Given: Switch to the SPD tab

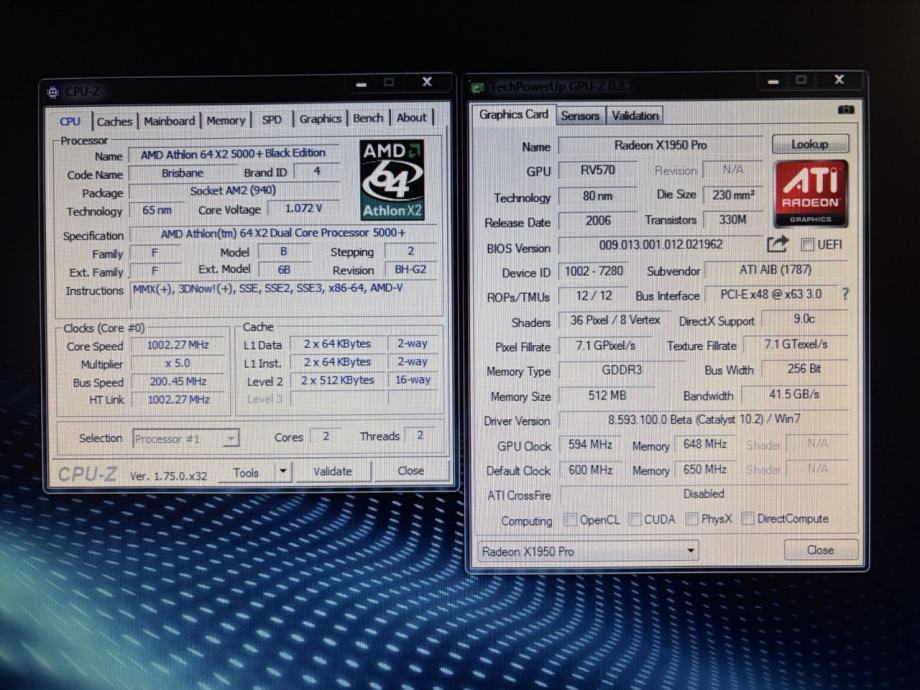Looking at the screenshot, I should (x=272, y=120).
